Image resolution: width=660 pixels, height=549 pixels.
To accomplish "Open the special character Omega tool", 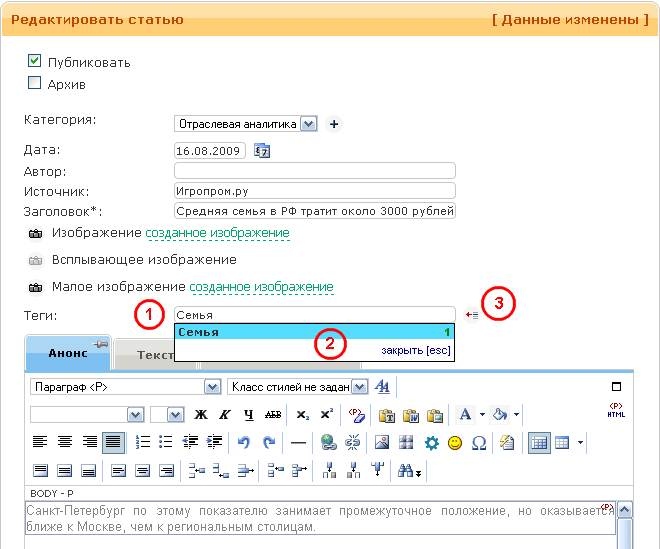I will (478, 442).
